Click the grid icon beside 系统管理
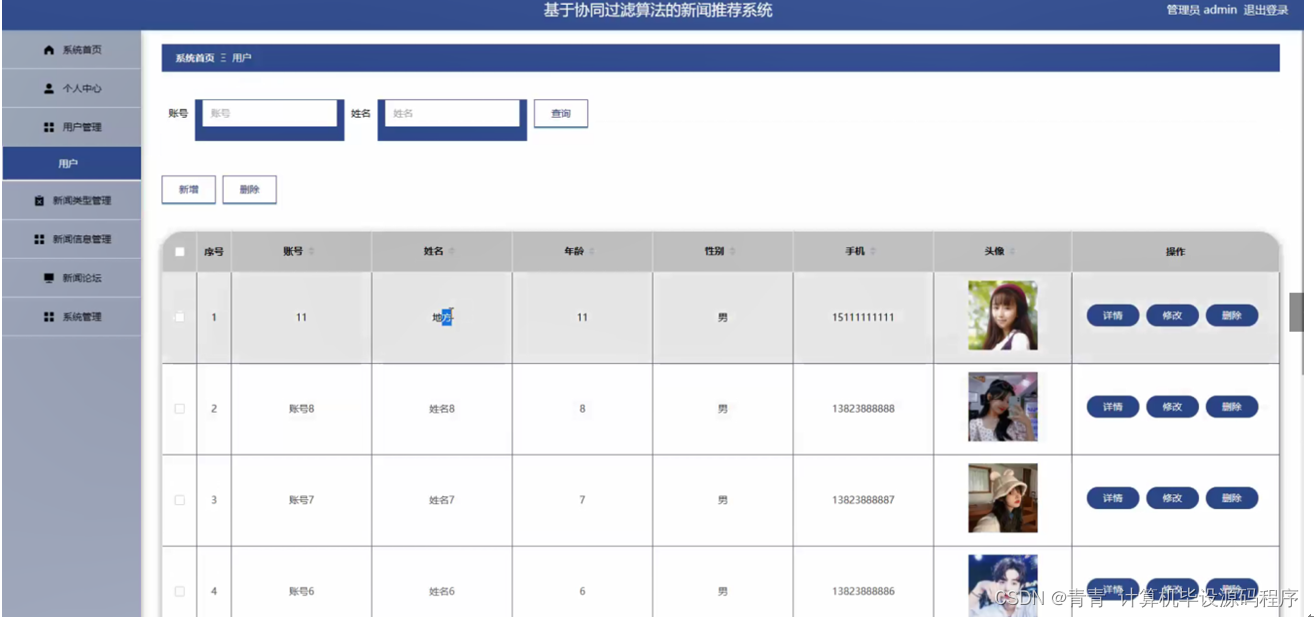Screen dimensions: 1314x617 coord(49,317)
